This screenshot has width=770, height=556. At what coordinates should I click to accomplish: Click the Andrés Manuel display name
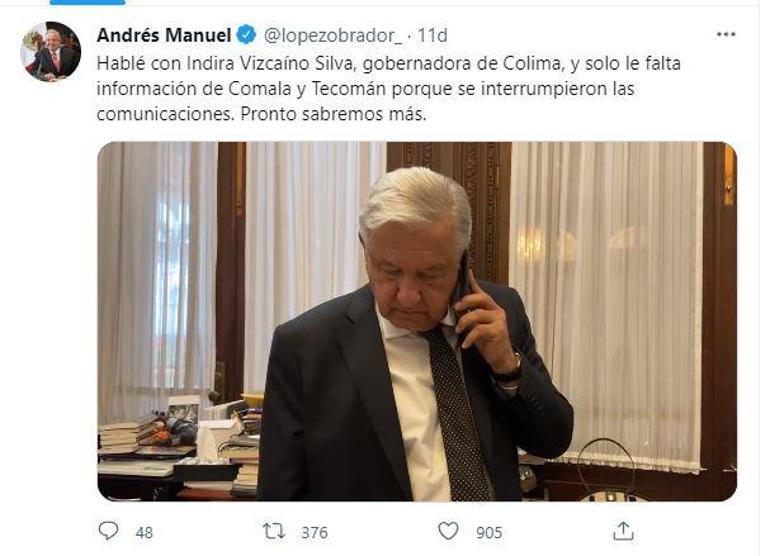coord(164,35)
